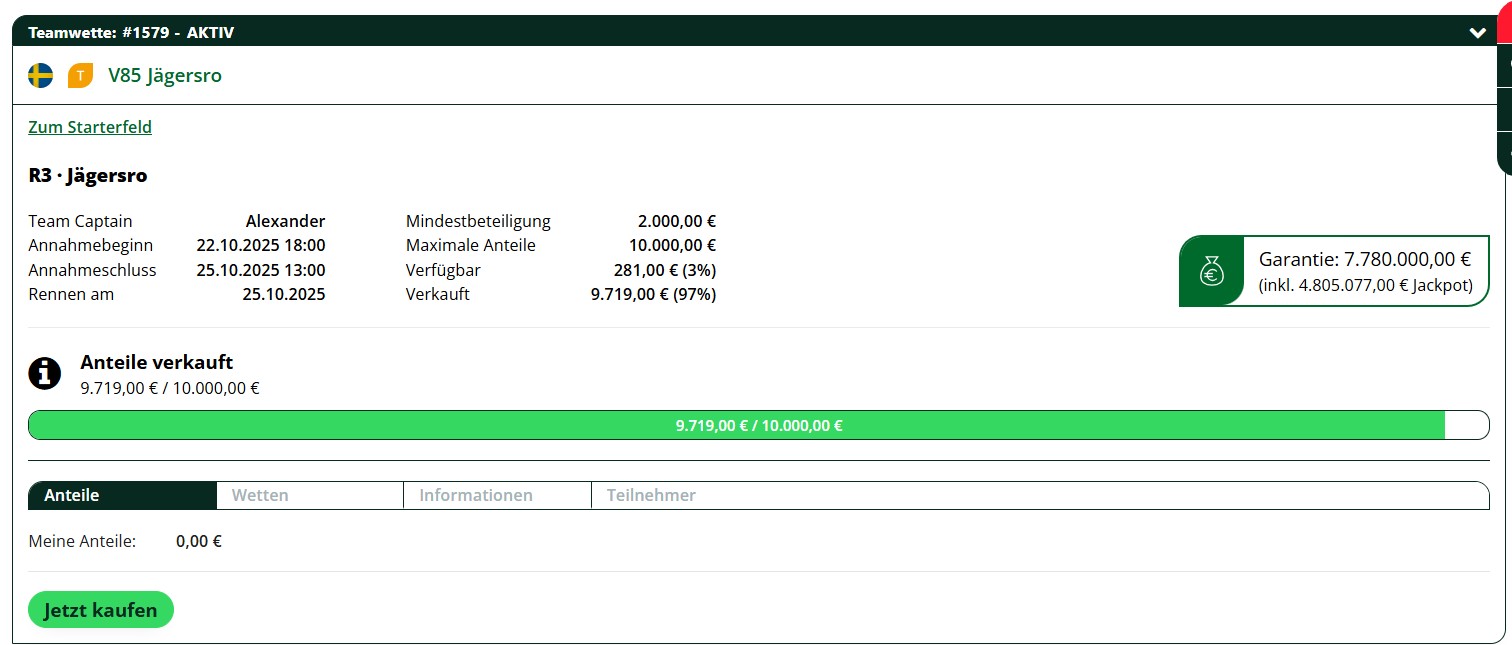Viewport: 1512px width, 645px height.
Task: Click the green filled shares progress bar
Action: (x=736, y=425)
